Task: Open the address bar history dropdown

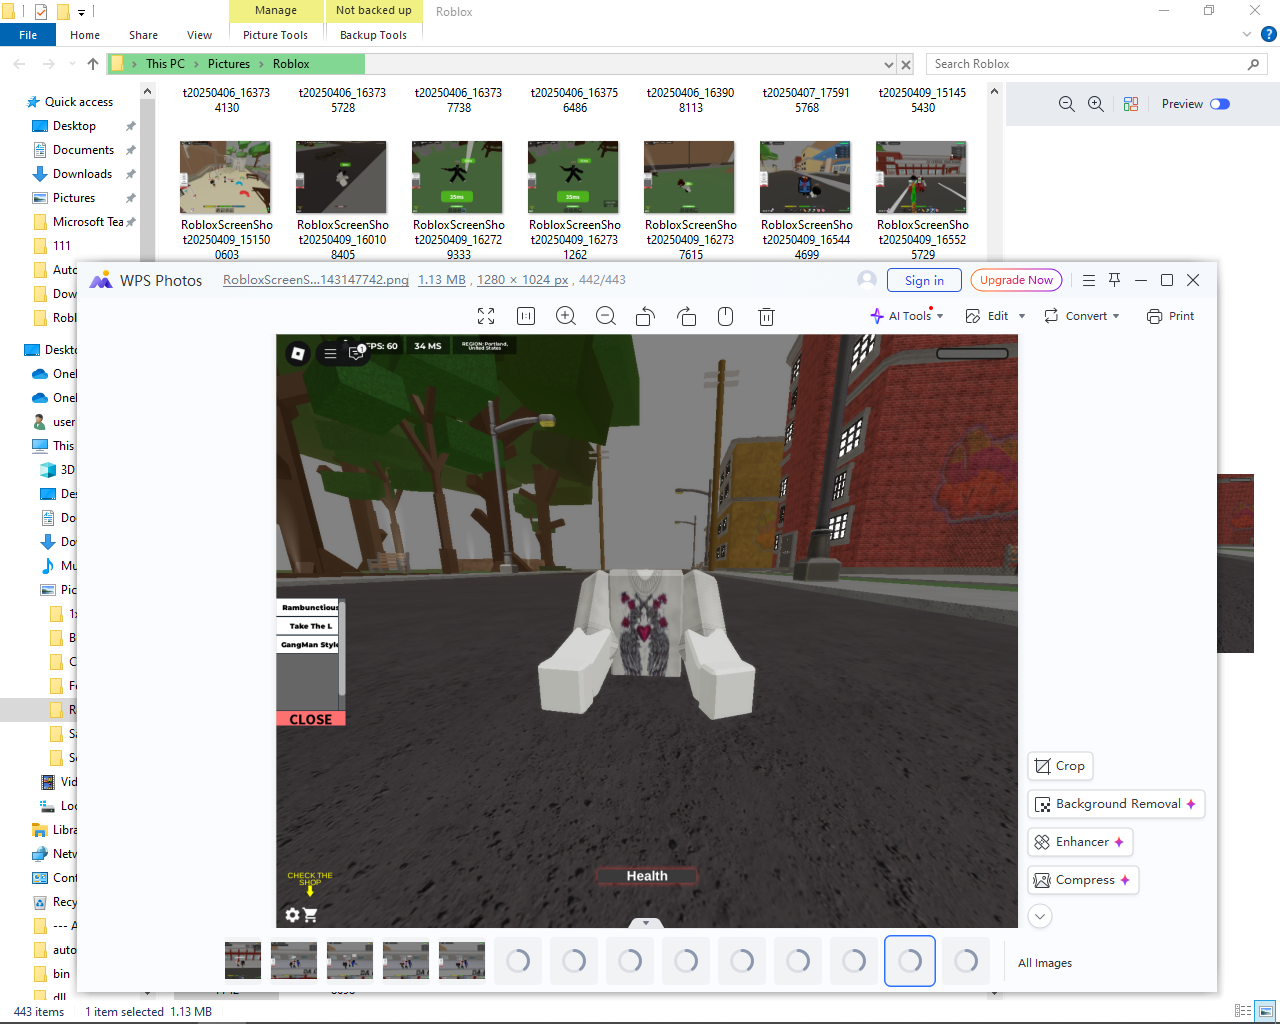Action: click(x=889, y=64)
